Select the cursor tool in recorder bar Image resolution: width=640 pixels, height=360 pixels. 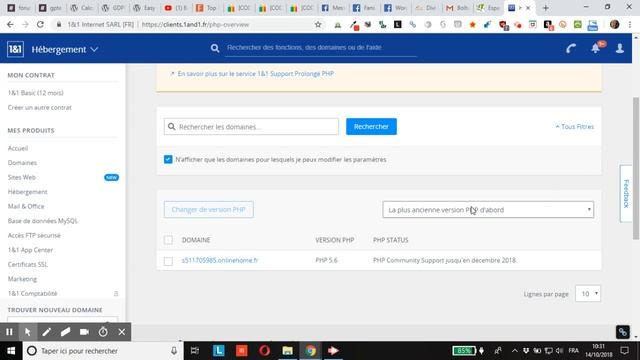(28, 332)
